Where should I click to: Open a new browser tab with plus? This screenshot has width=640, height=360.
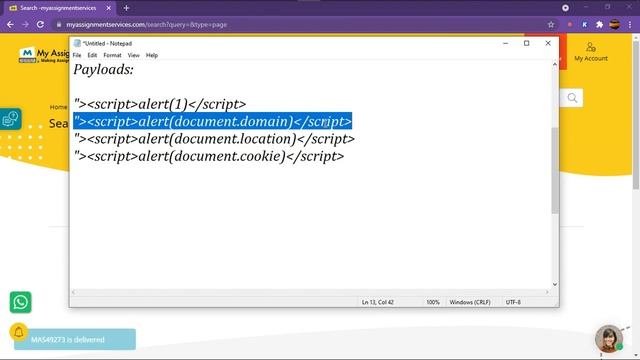pyautogui.click(x=127, y=8)
